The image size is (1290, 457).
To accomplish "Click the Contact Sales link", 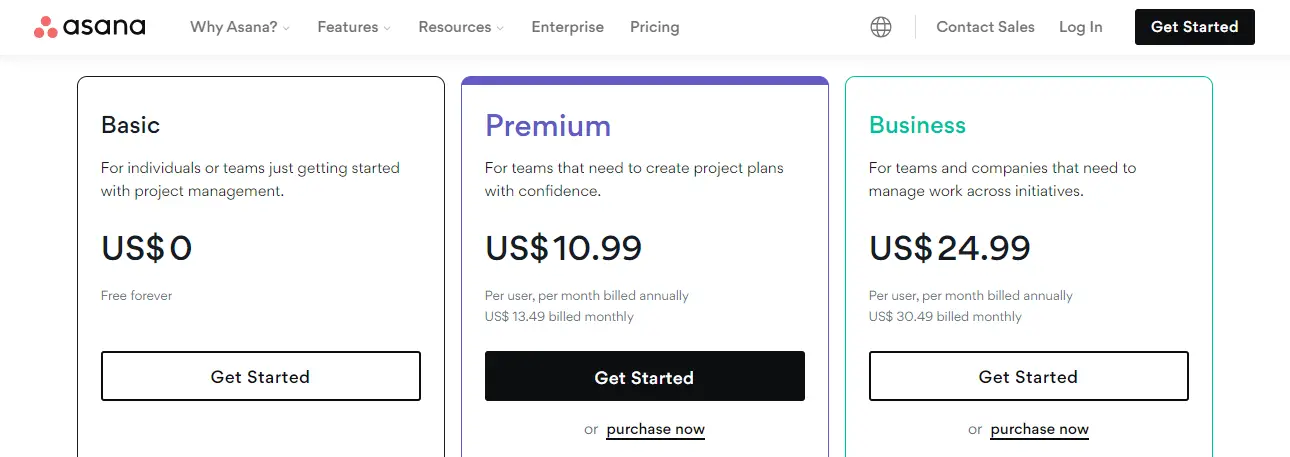I will pos(985,27).
